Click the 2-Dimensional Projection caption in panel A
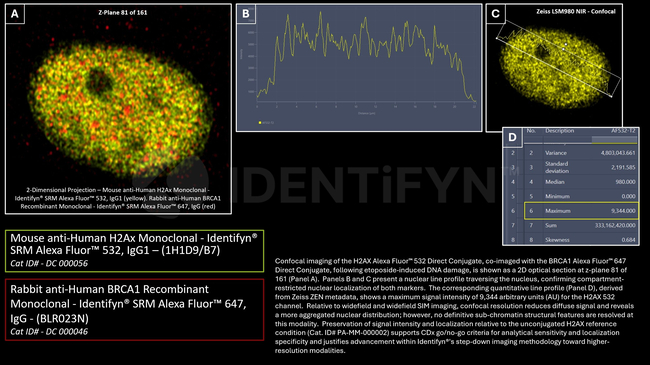This screenshot has width=650, height=365. pyautogui.click(x=118, y=198)
